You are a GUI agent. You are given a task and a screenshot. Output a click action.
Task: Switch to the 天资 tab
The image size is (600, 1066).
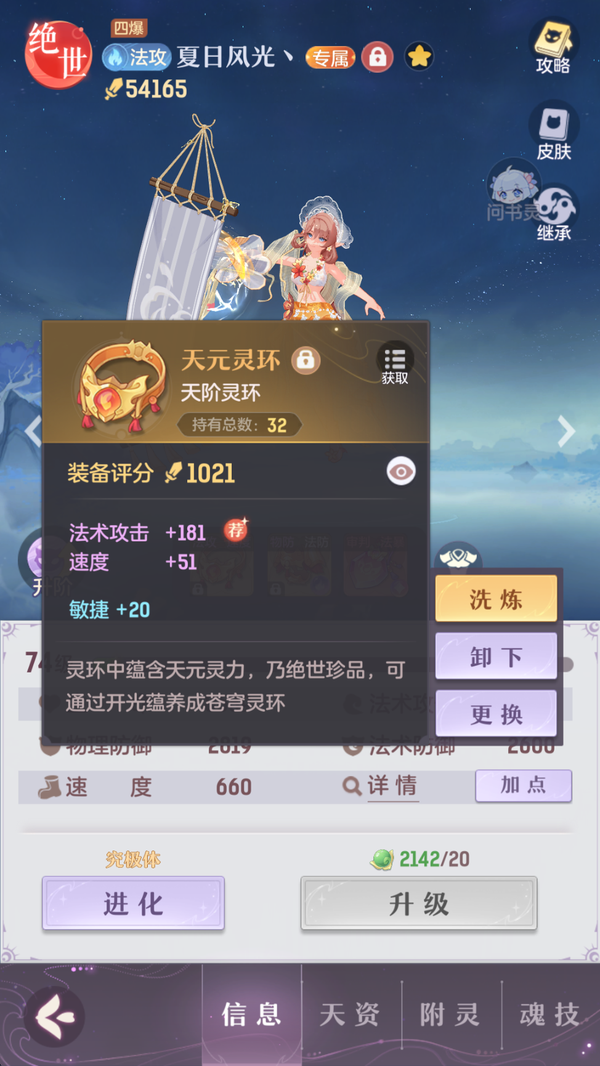351,1014
